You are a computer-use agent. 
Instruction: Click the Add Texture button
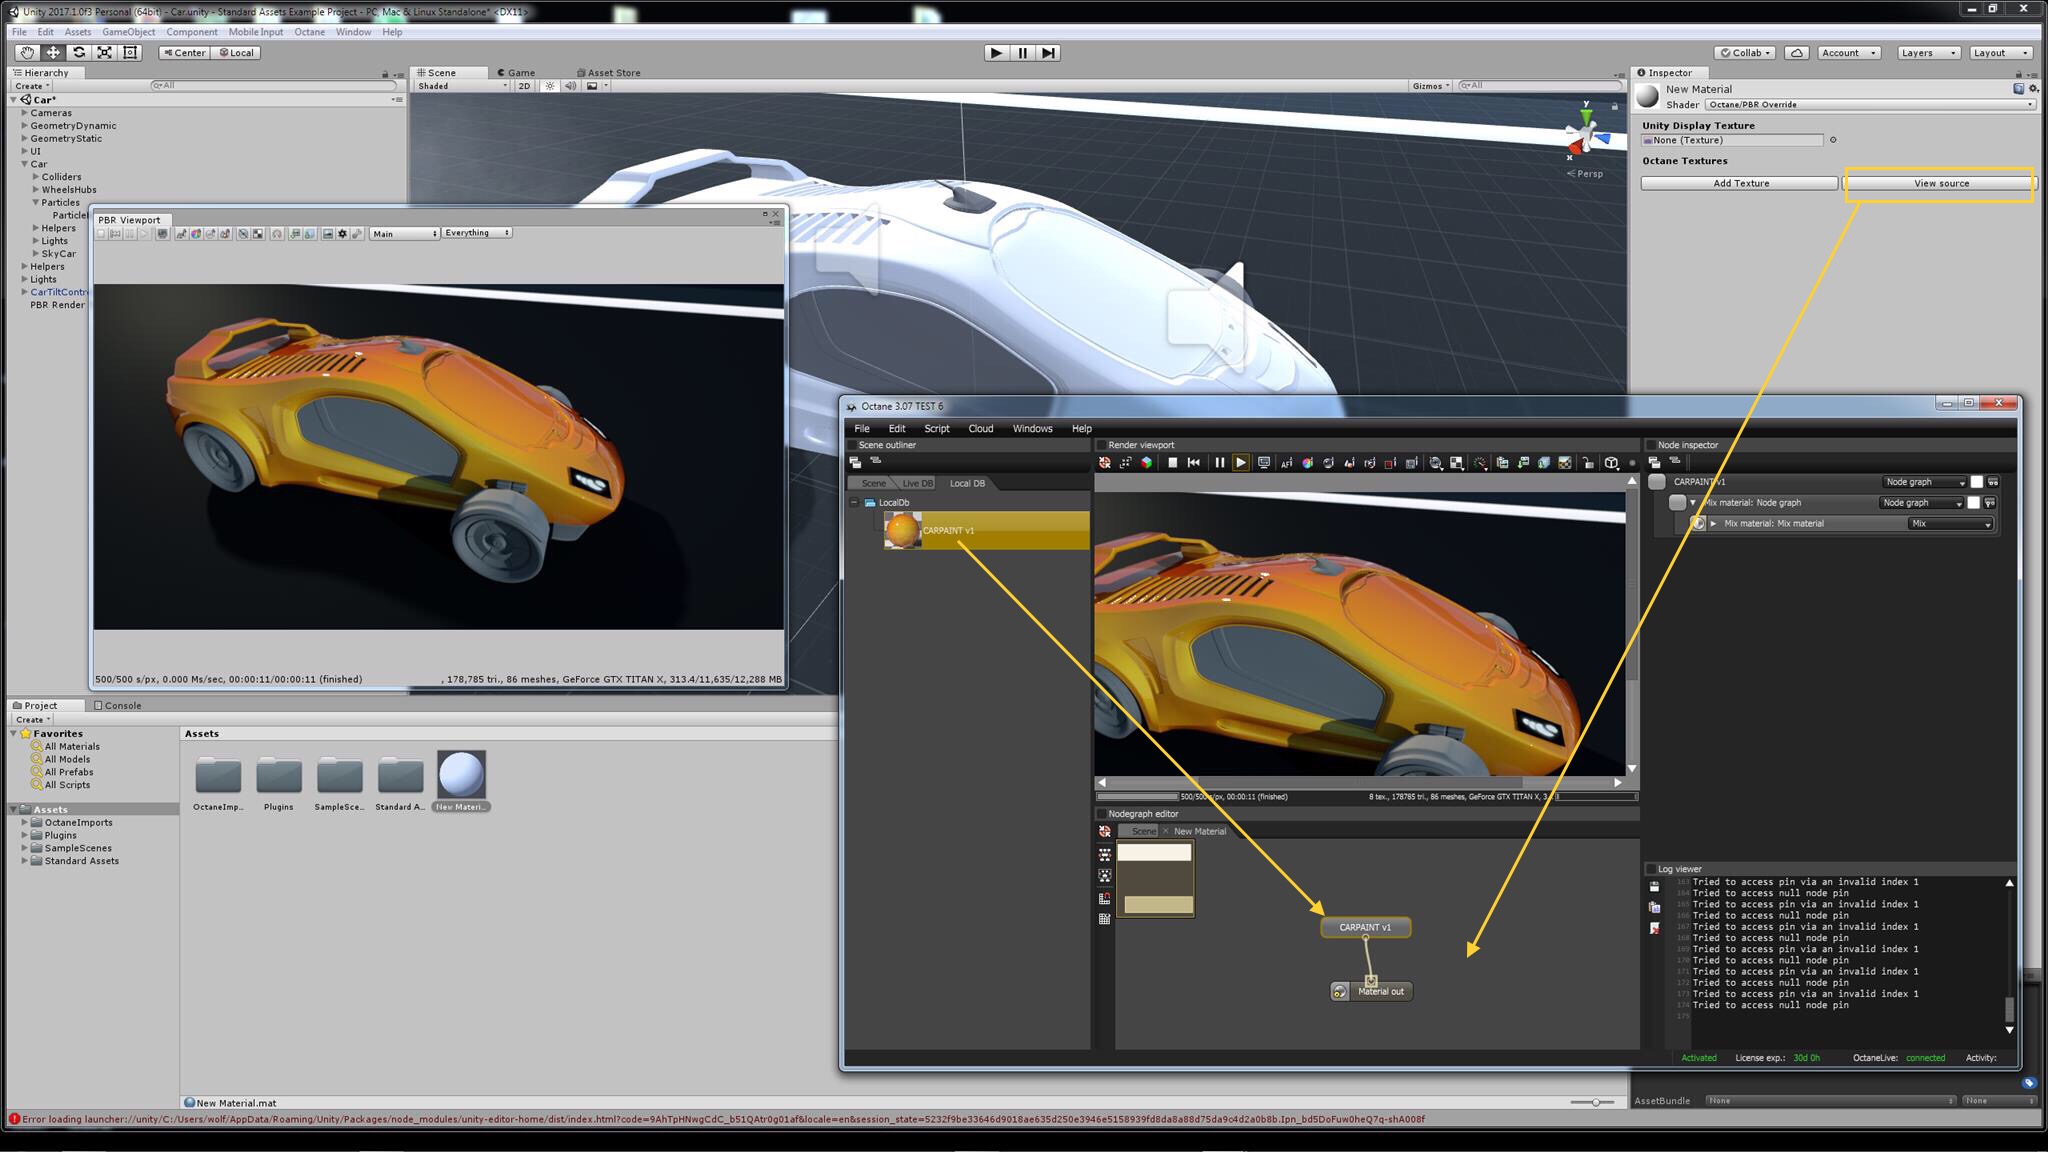[x=1740, y=184]
